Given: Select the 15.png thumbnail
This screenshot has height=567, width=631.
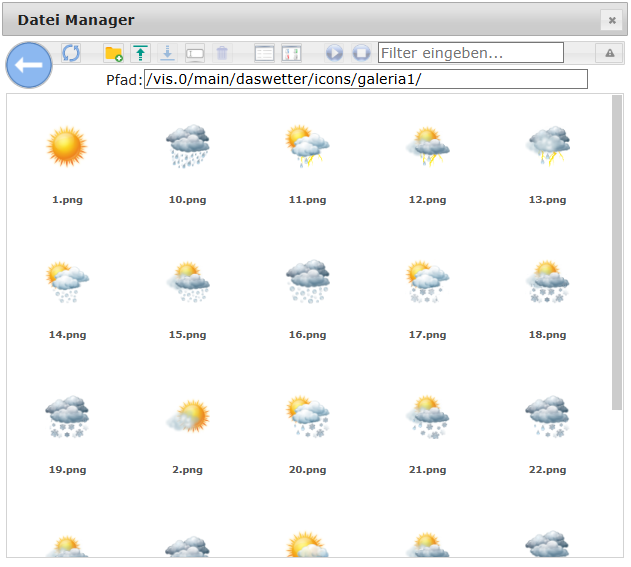Looking at the screenshot, I should point(188,281).
